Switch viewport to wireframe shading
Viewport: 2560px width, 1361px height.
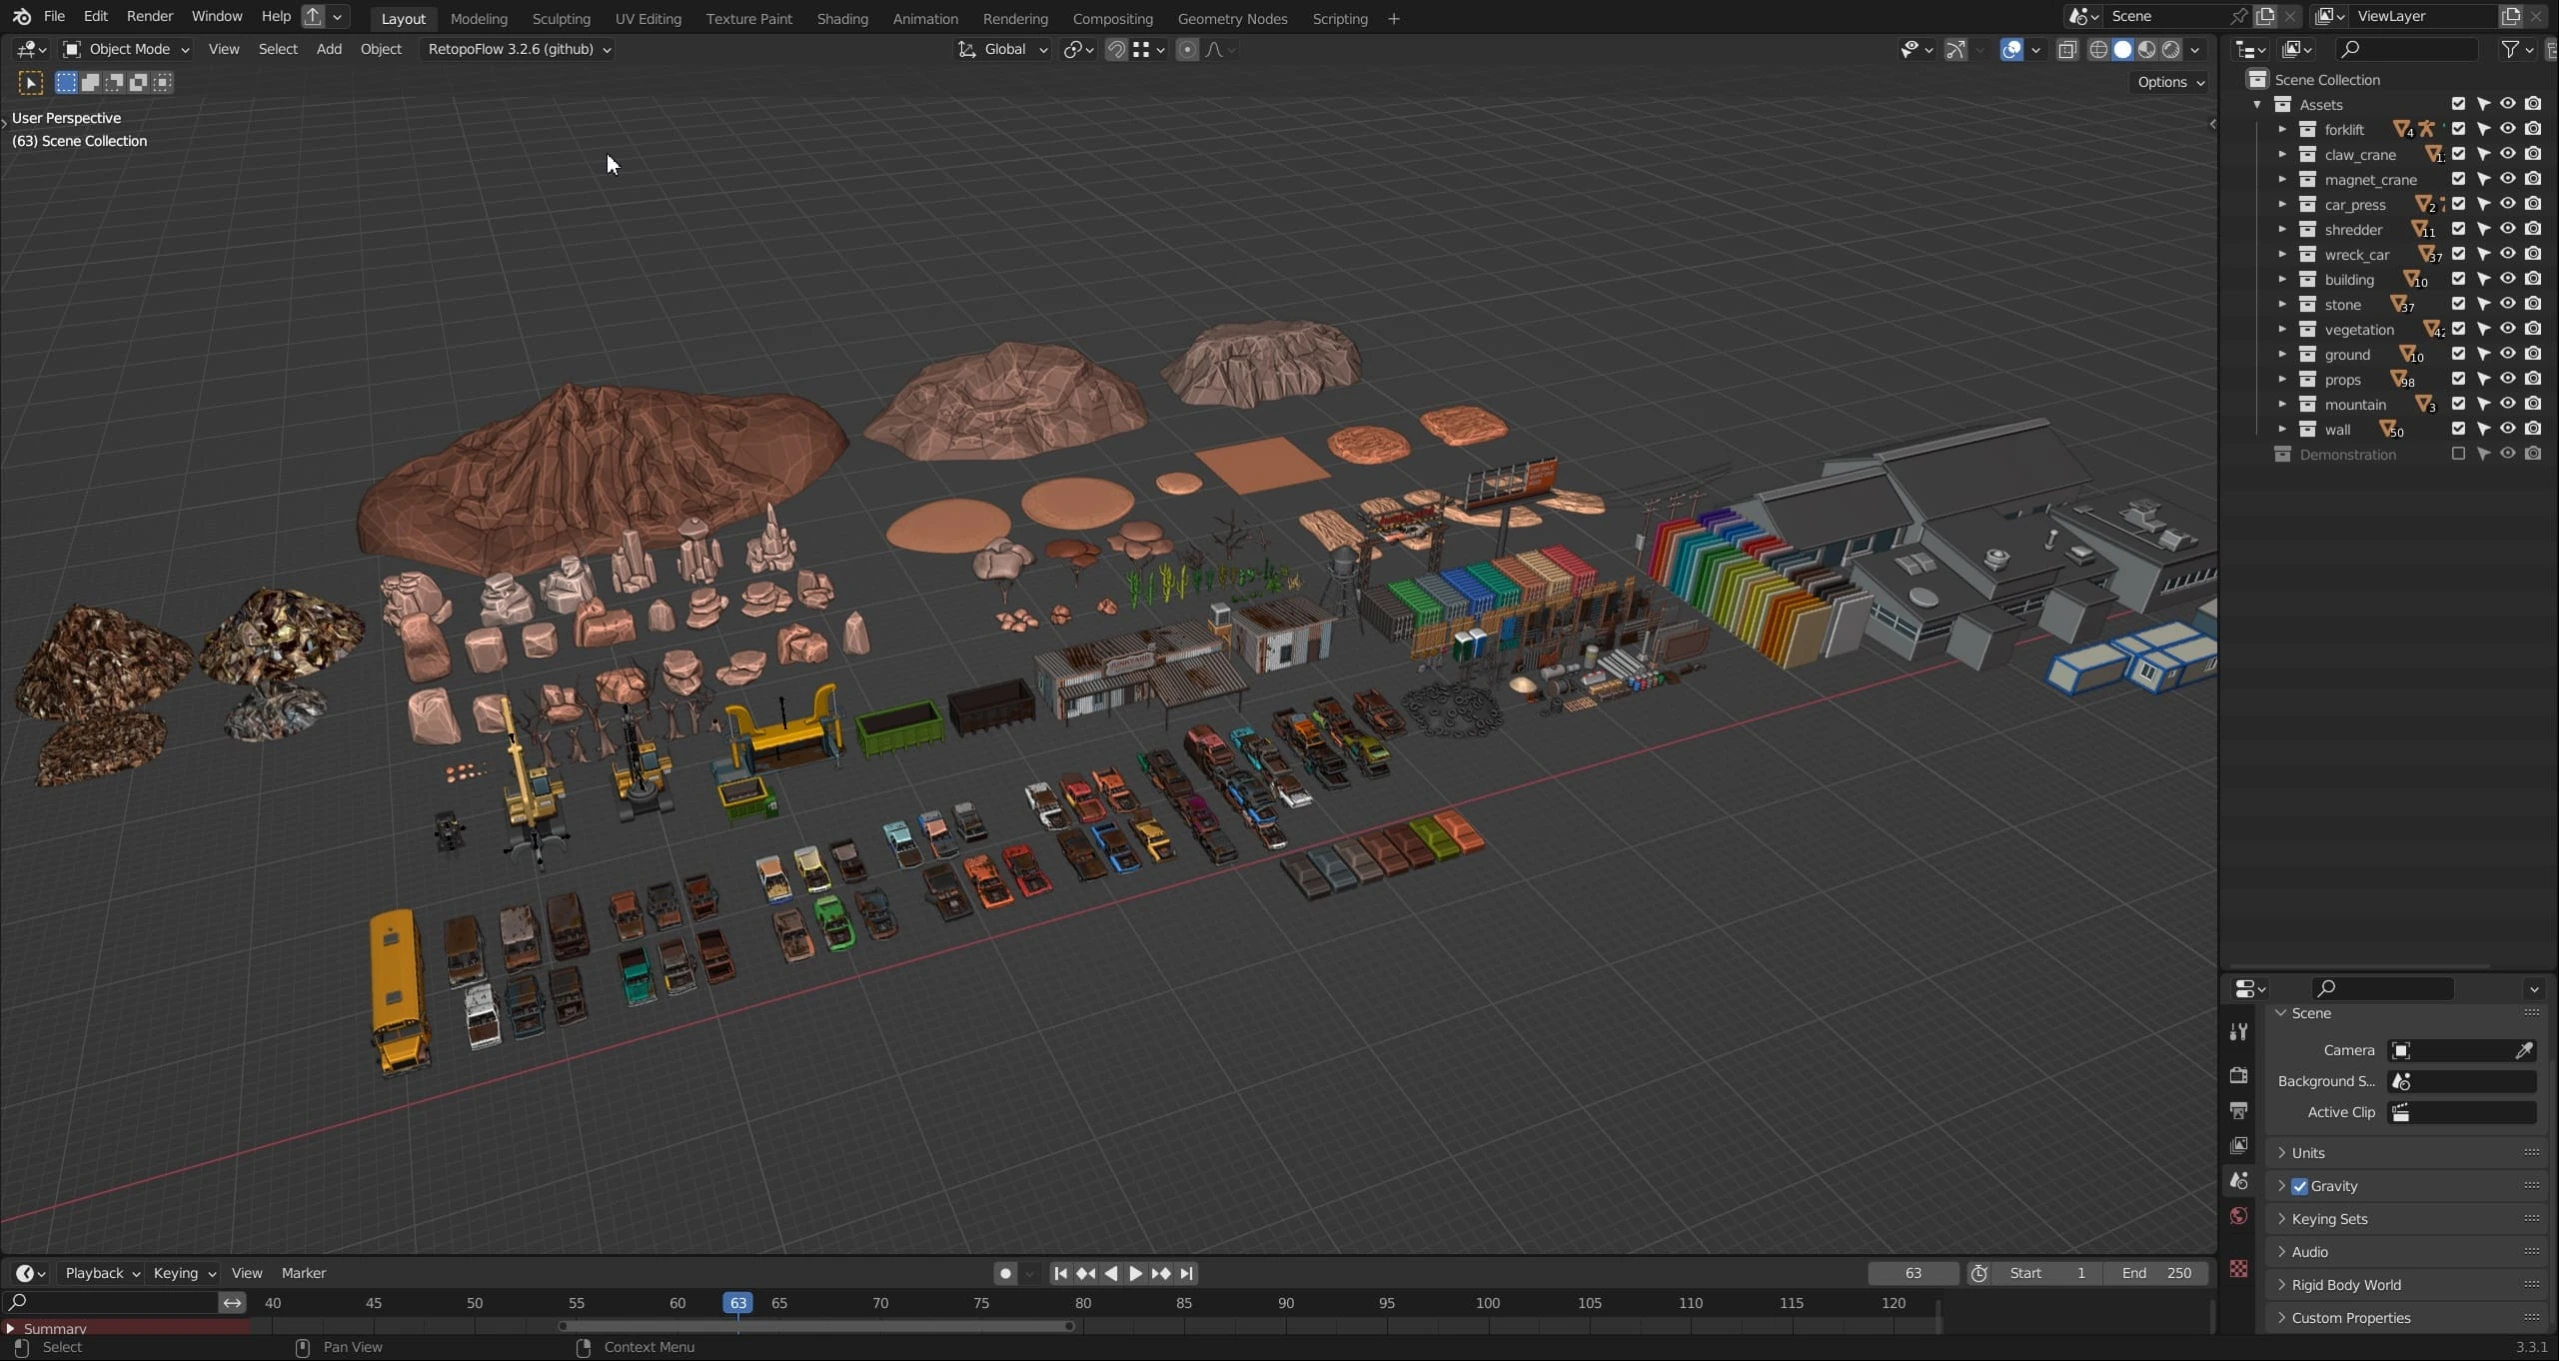coord(2098,49)
